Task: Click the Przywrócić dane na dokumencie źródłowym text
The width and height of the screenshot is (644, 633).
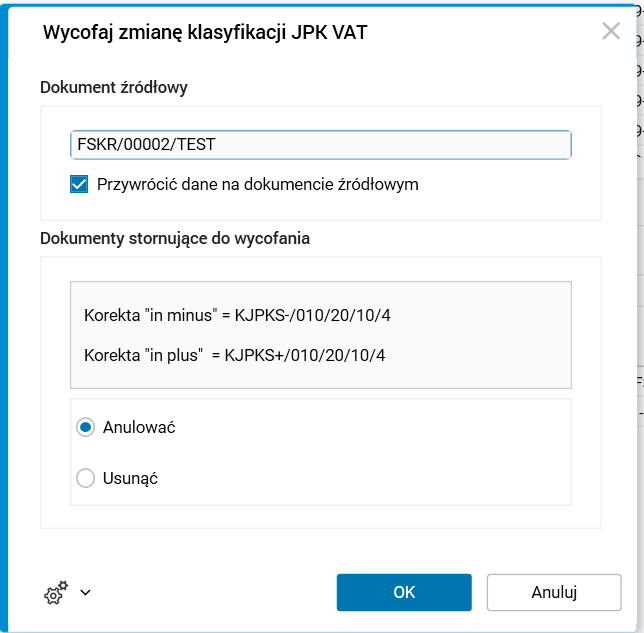Action: pos(258,184)
